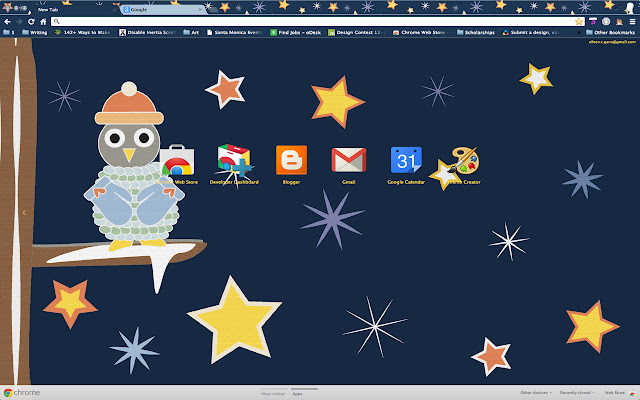The width and height of the screenshot is (640, 400).
Task: Launch the Blogger app
Action: click(x=291, y=164)
